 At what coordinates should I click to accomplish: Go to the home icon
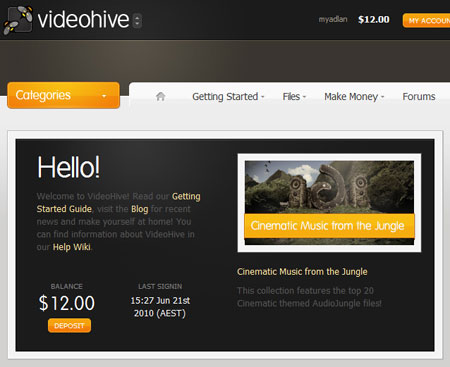coord(161,96)
